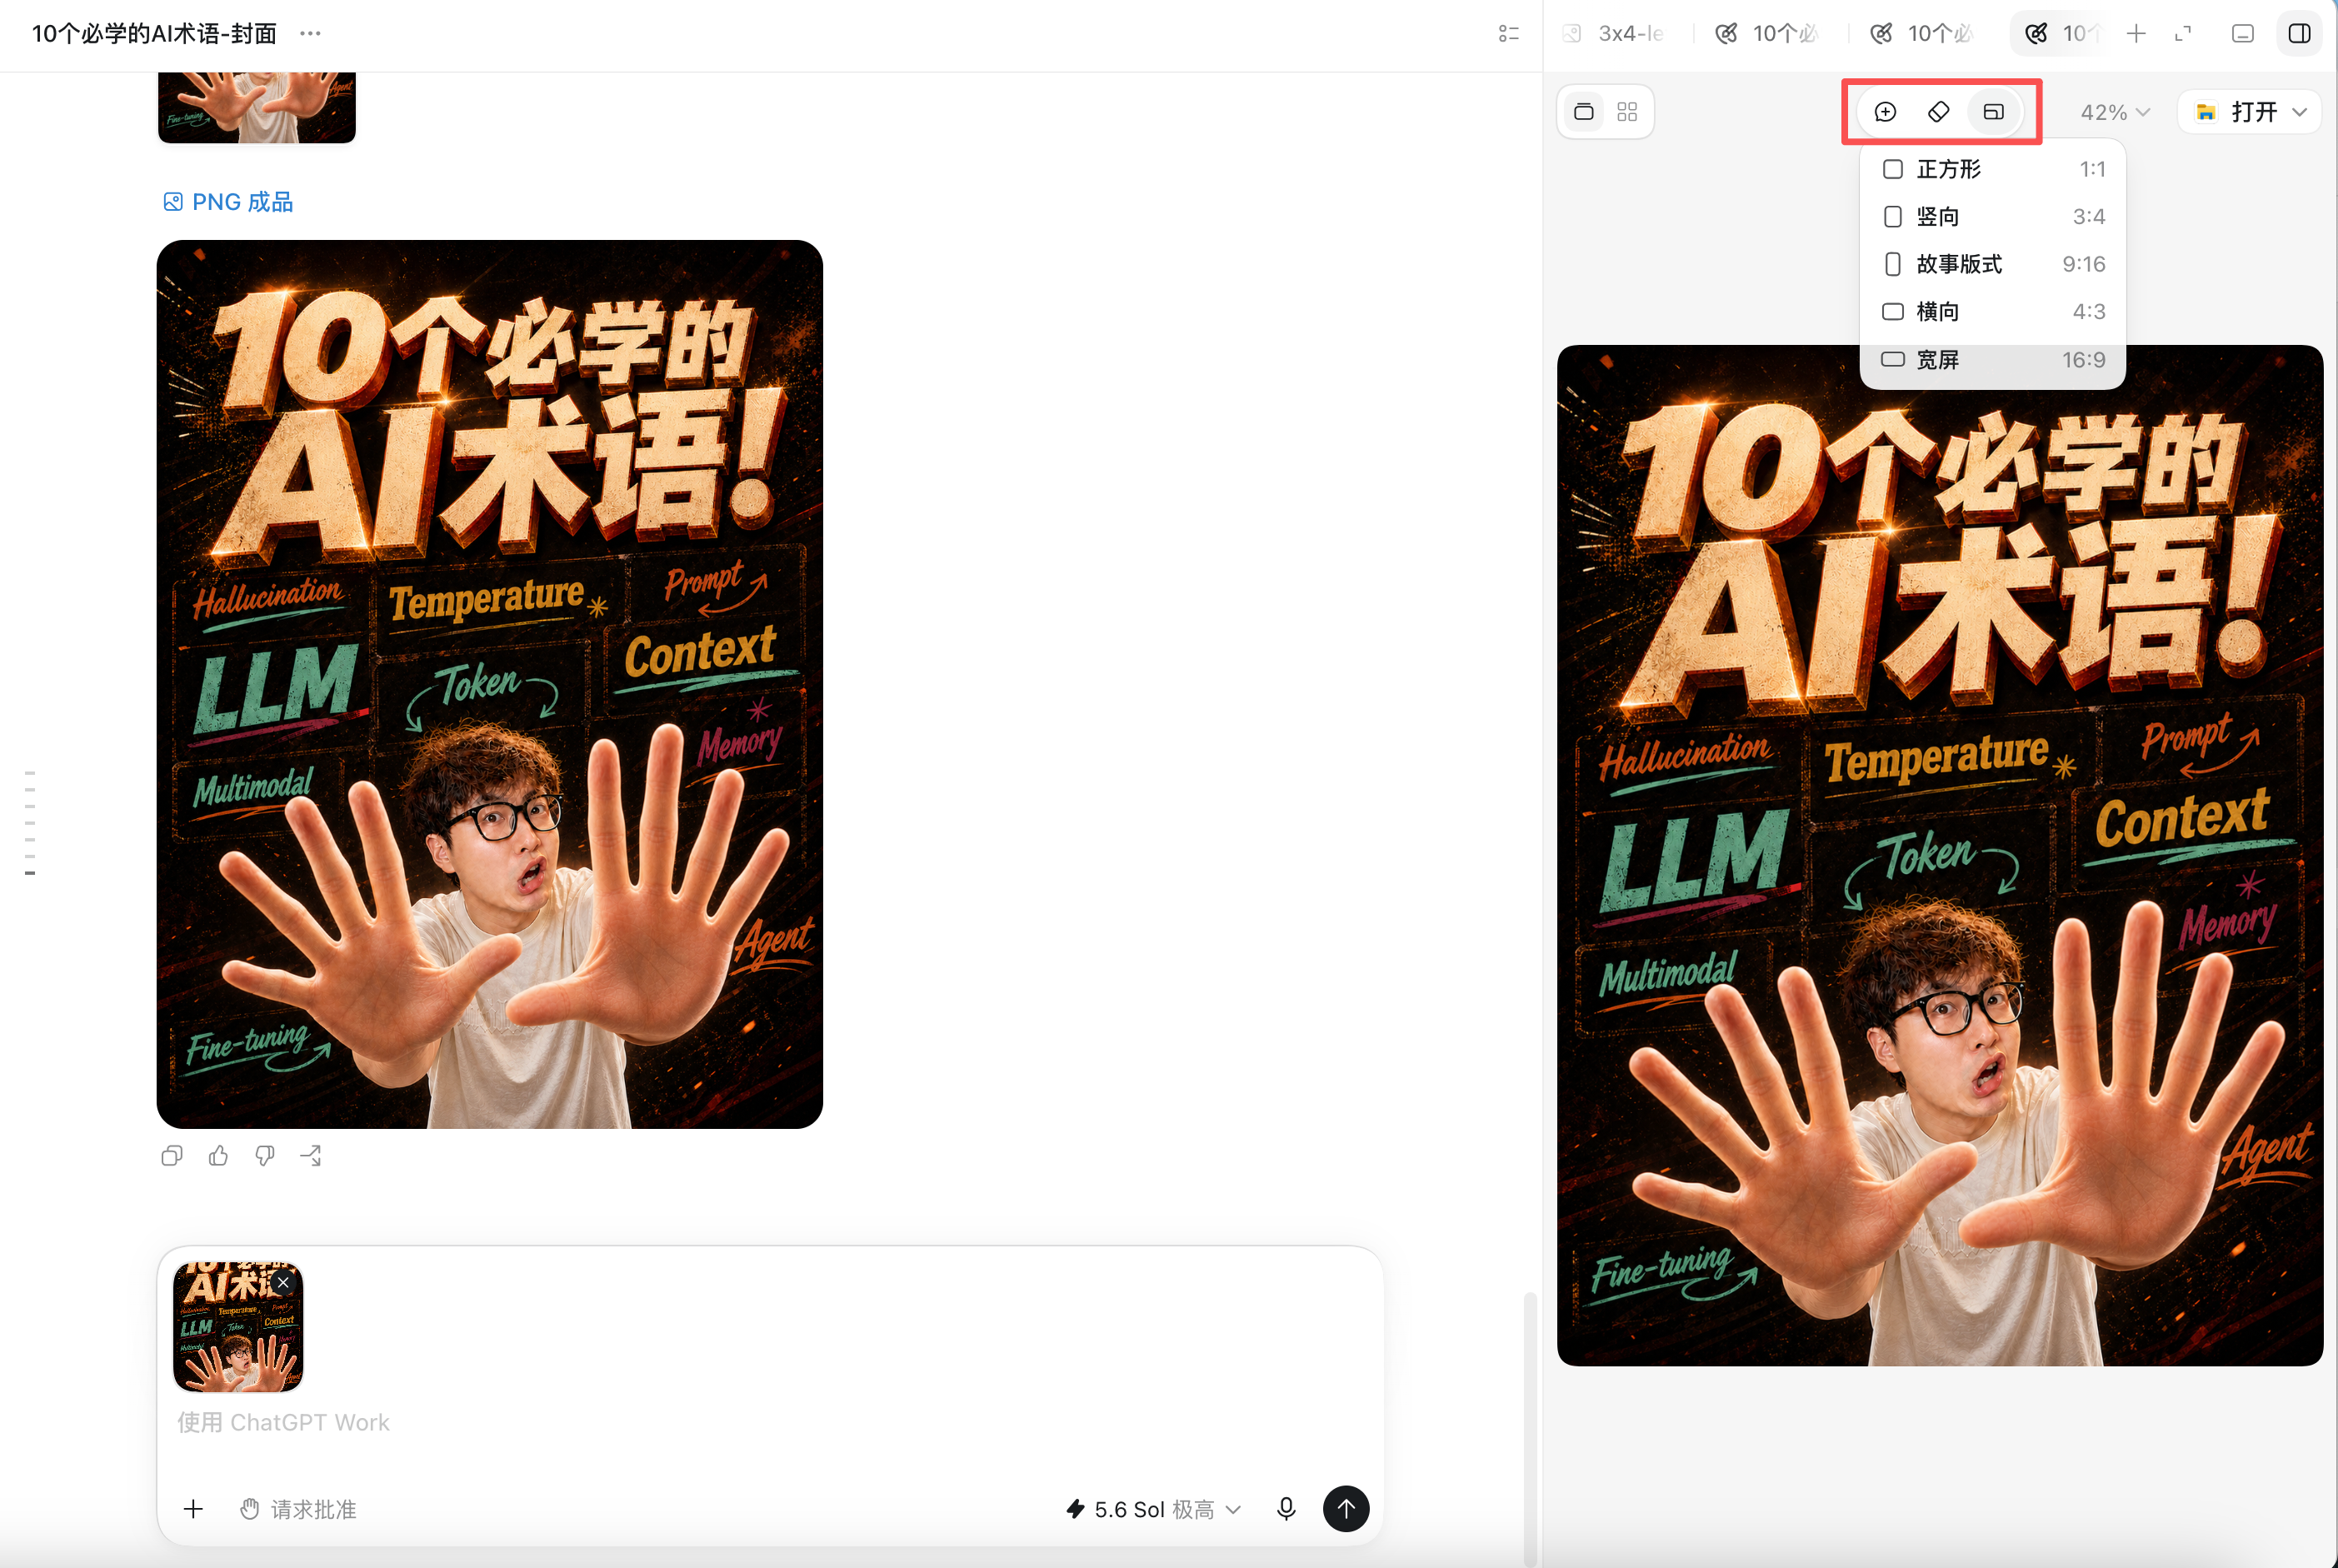Click the add comment icon in preview toolbar
This screenshot has width=2338, height=1568.
click(x=1885, y=112)
